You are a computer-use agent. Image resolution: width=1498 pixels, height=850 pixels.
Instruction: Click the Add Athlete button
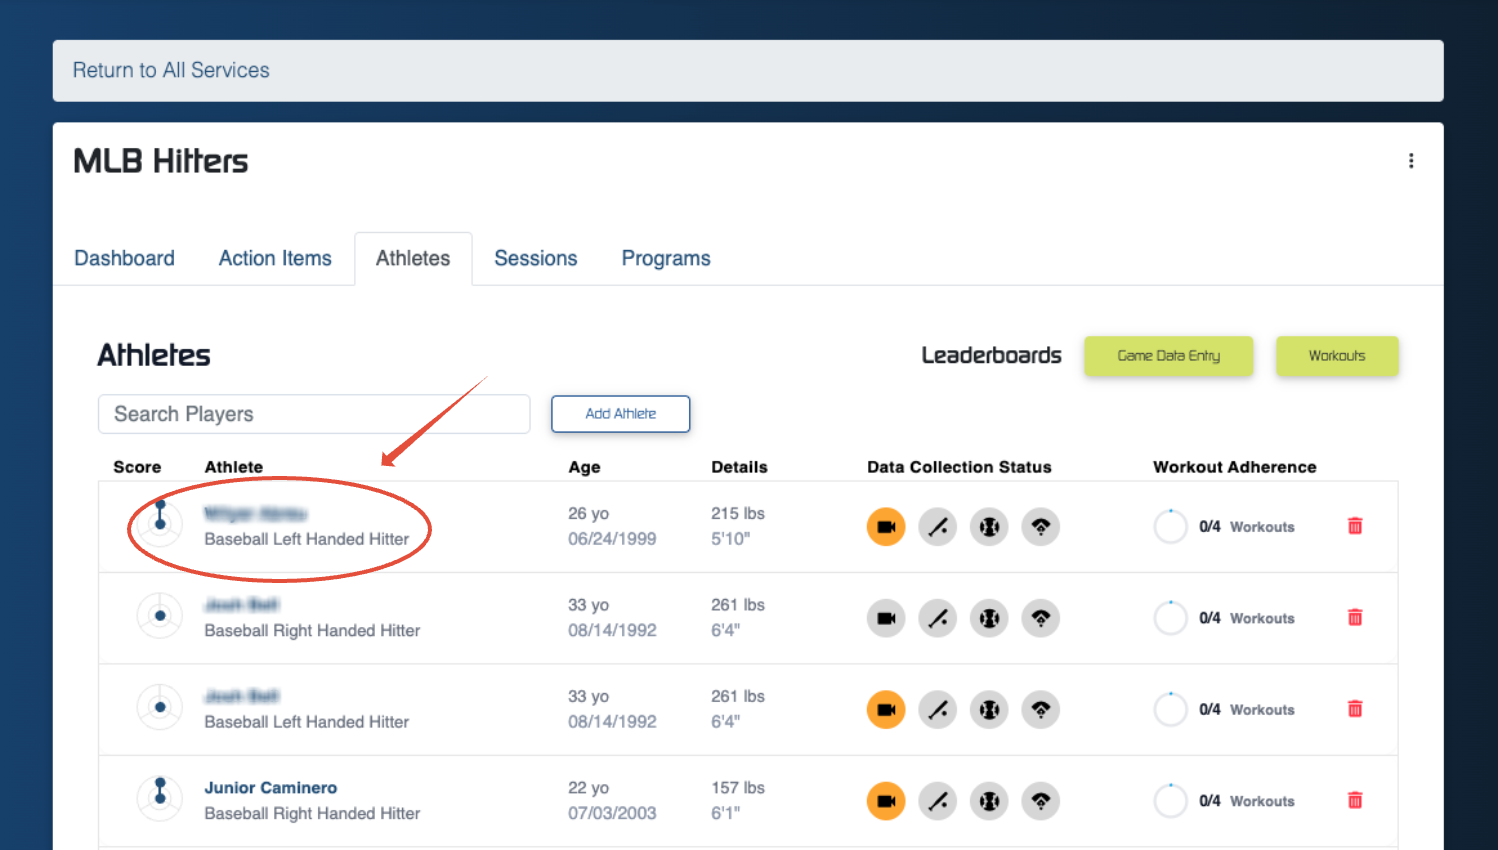point(620,414)
